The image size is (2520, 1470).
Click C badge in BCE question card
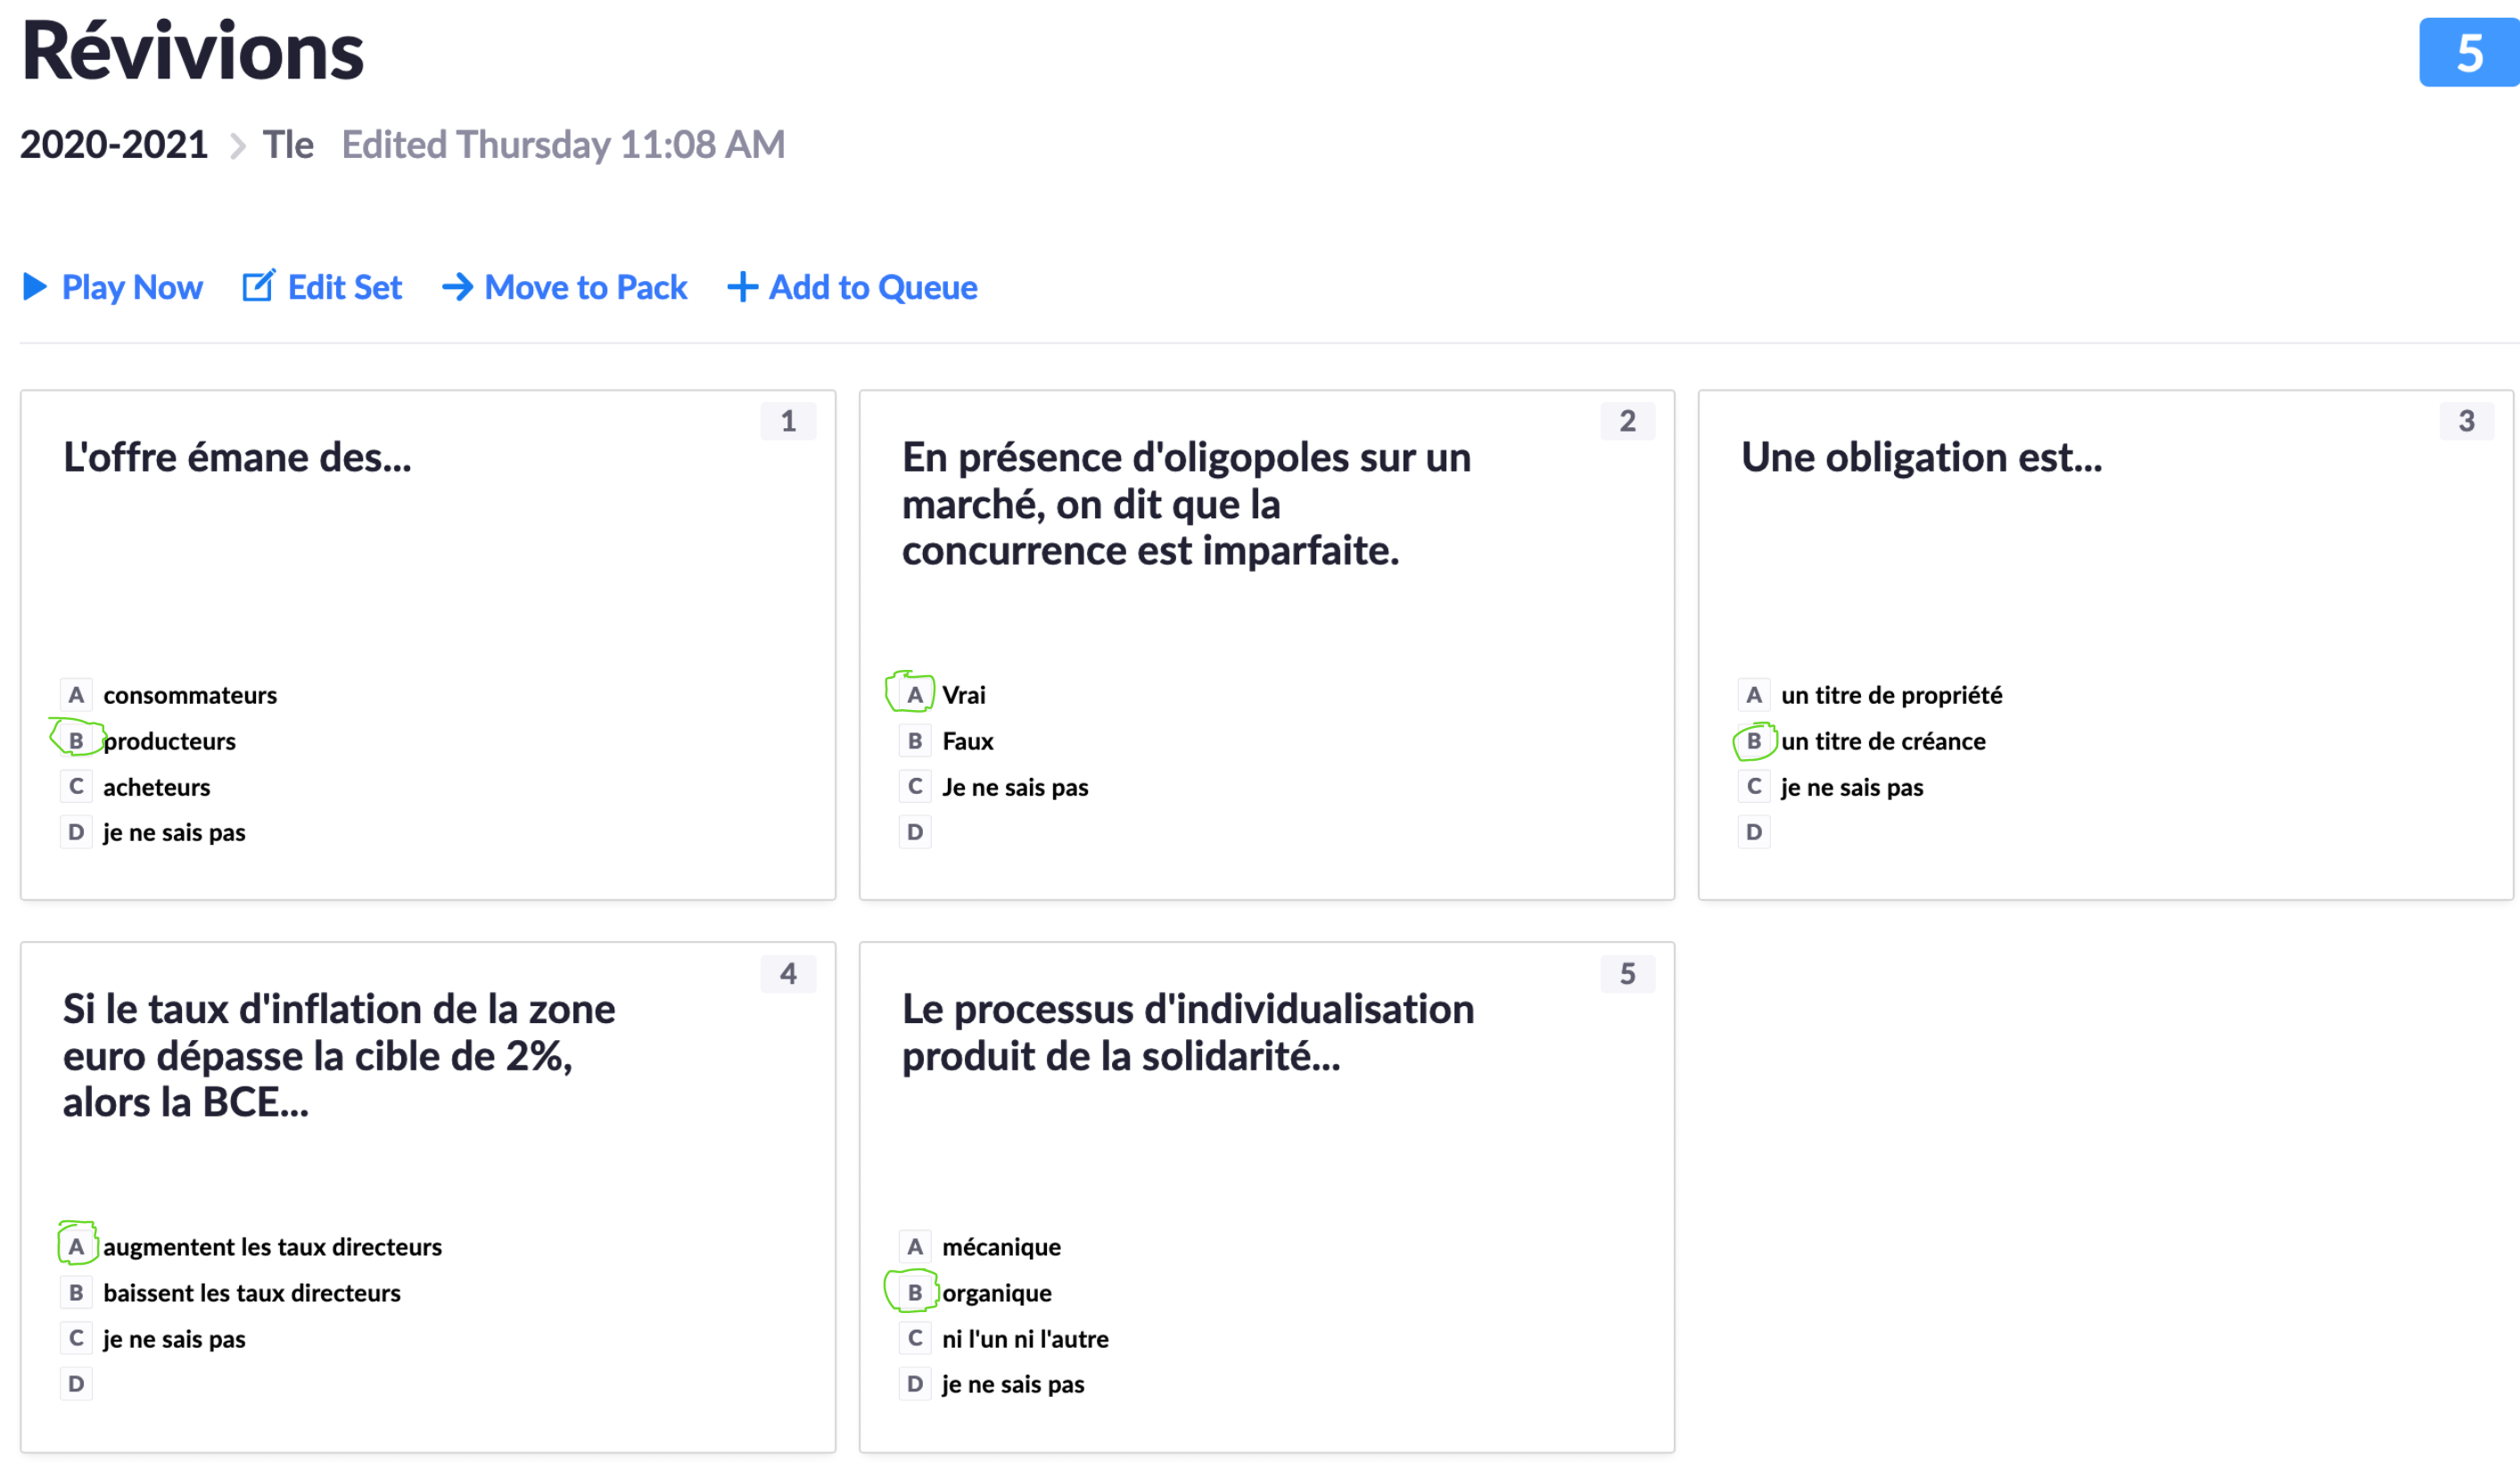coord(76,1339)
